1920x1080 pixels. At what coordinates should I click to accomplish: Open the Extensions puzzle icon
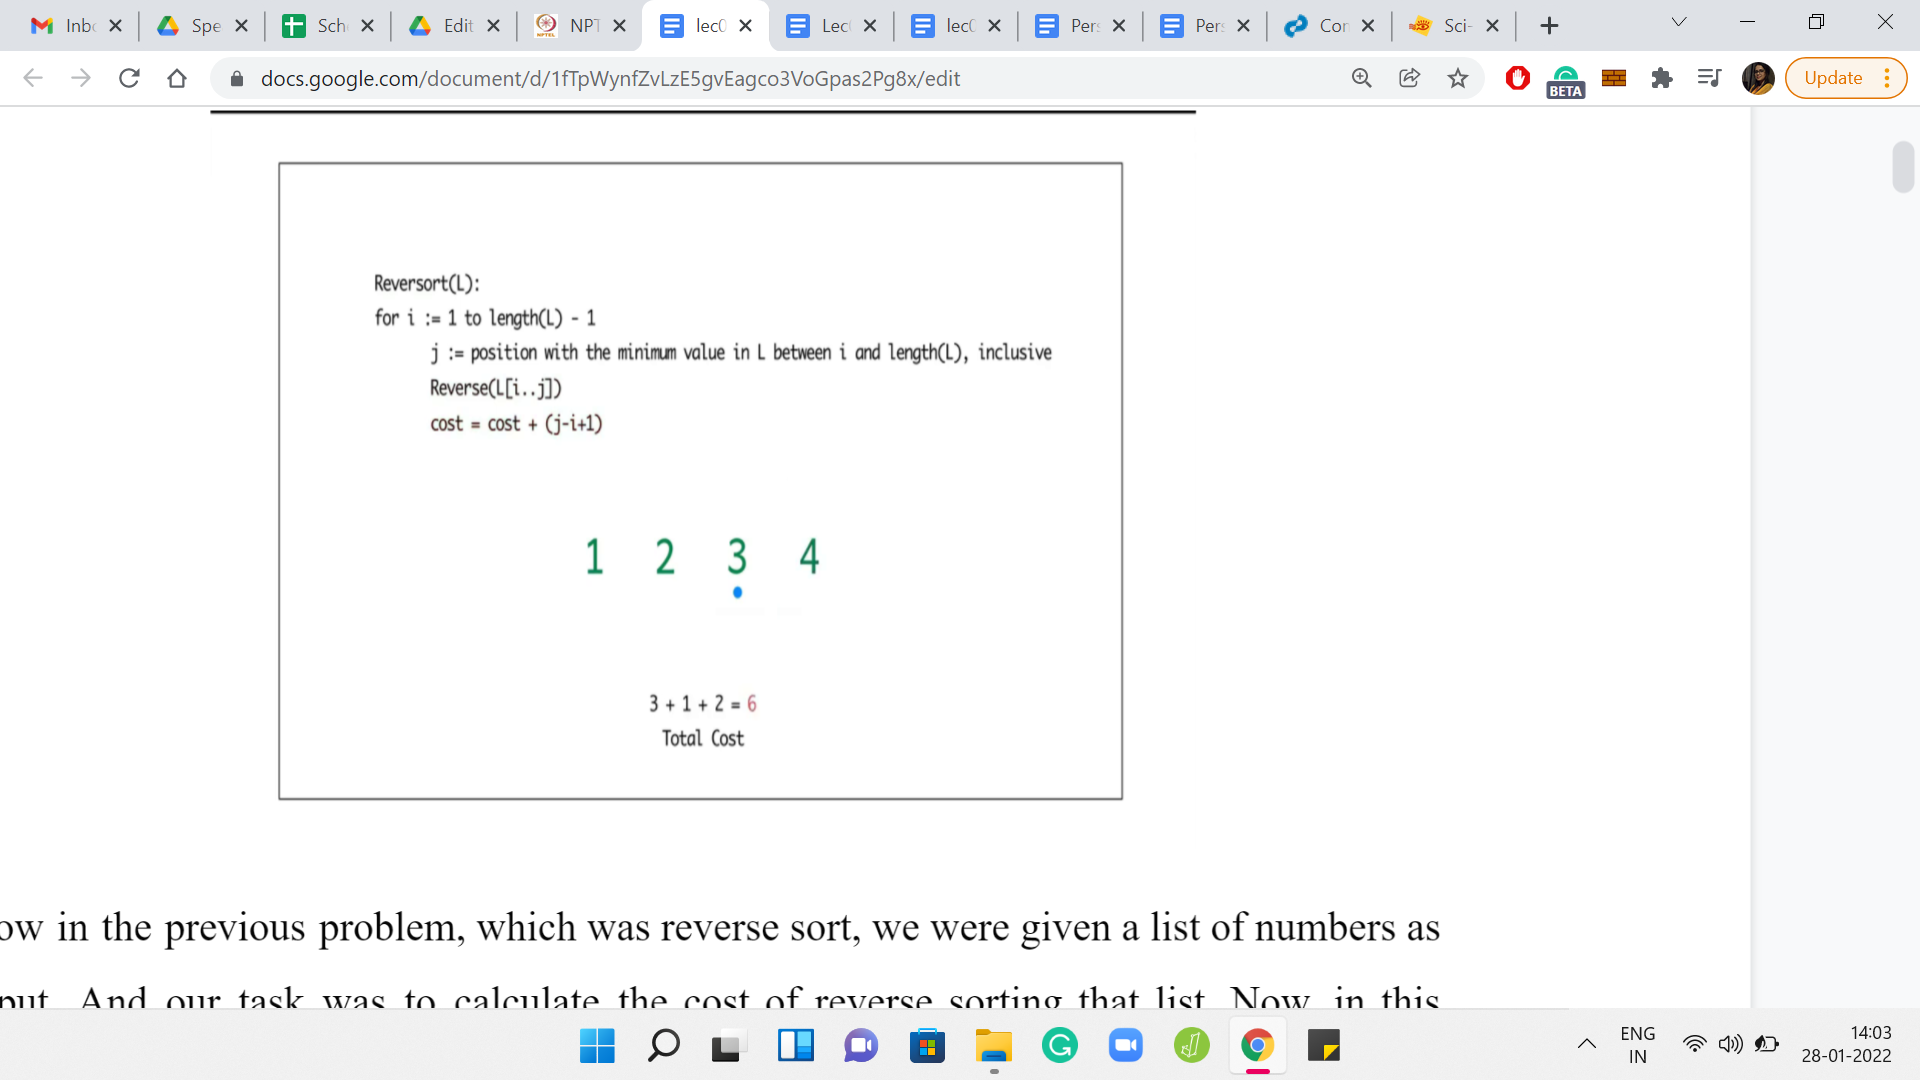point(1661,78)
